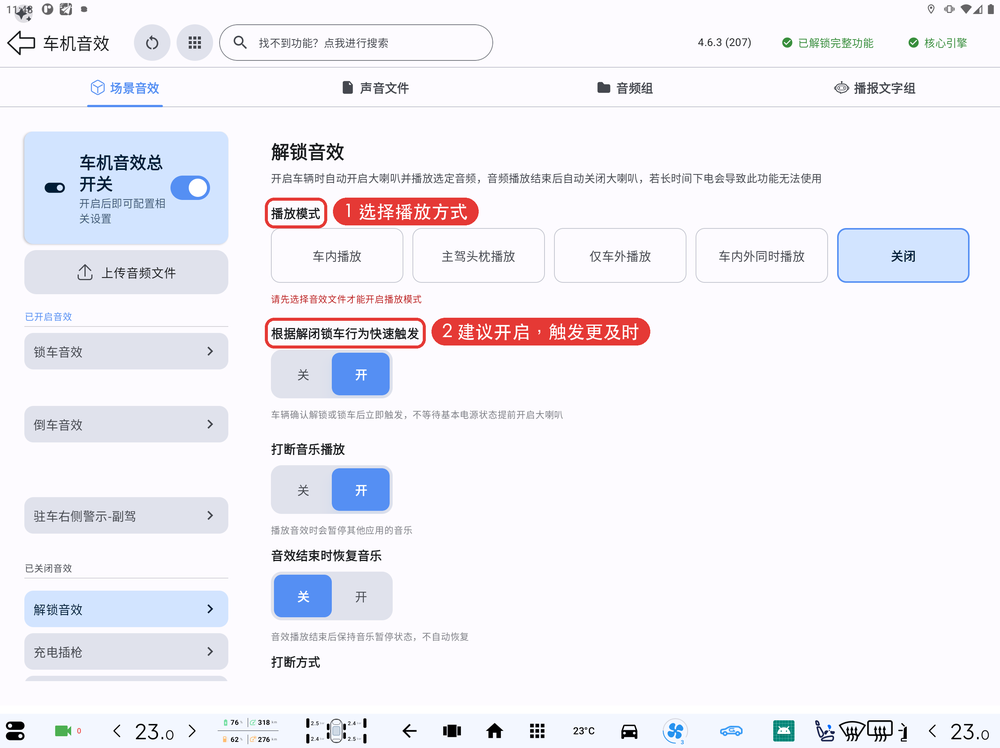Open the green Android app icon
This screenshot has width=1000, height=748.
(784, 731)
